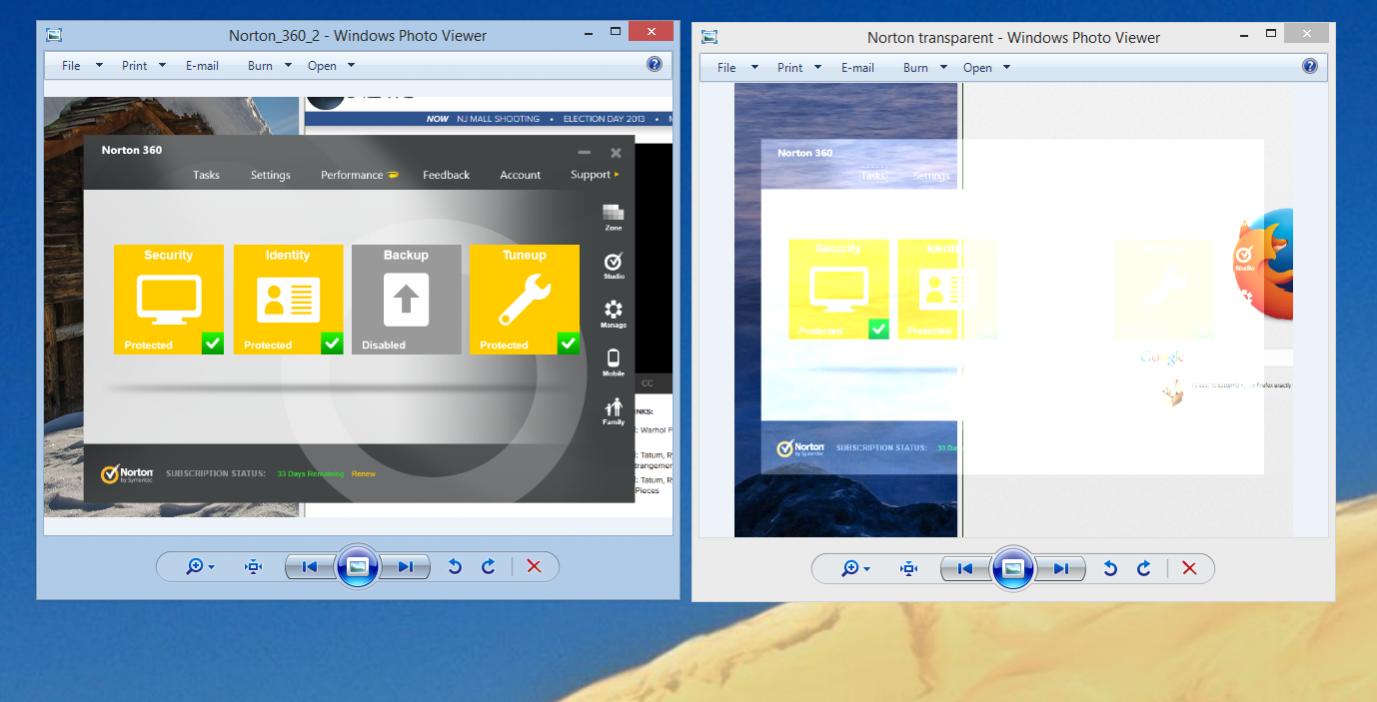Click faded Security tile in Norton transparent window
This screenshot has width=1377, height=702.
point(839,289)
